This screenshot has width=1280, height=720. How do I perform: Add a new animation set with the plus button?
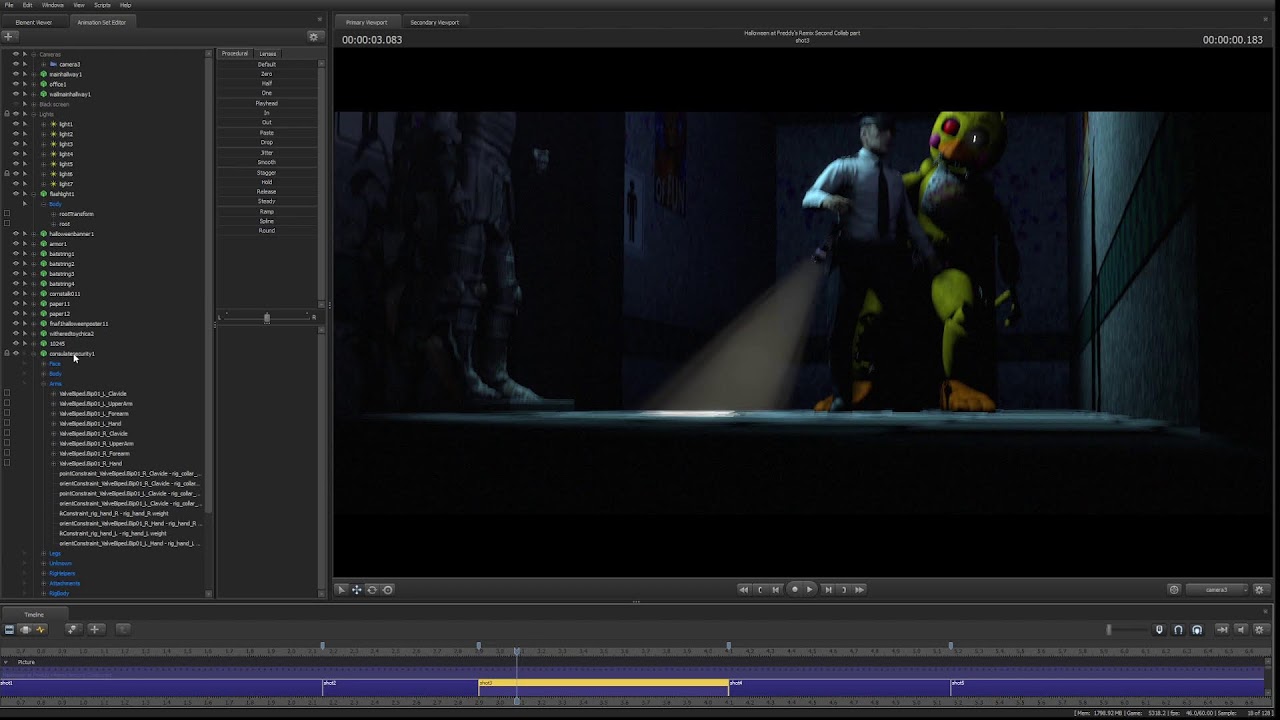[x=8, y=37]
